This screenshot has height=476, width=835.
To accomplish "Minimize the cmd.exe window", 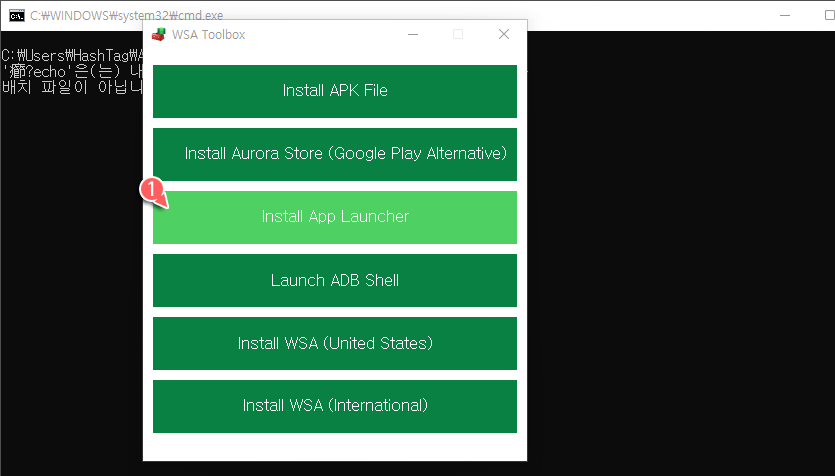I will 784,15.
